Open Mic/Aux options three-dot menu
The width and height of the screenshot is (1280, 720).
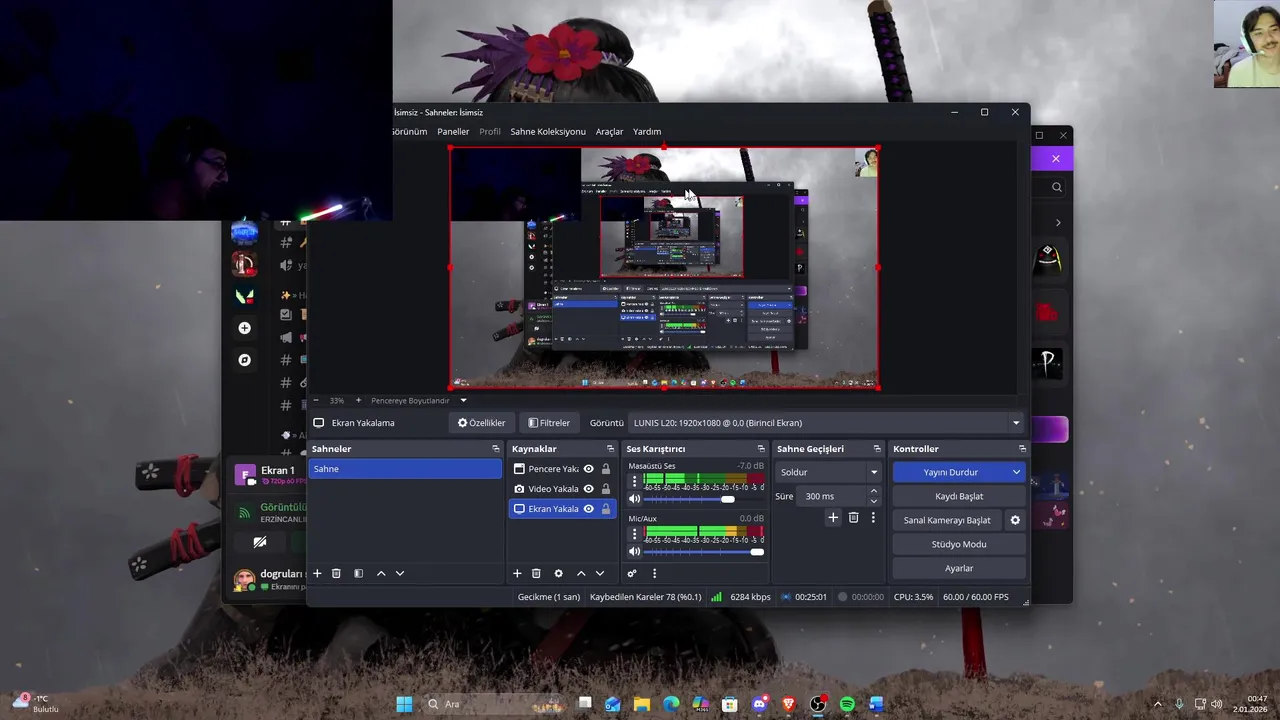634,533
